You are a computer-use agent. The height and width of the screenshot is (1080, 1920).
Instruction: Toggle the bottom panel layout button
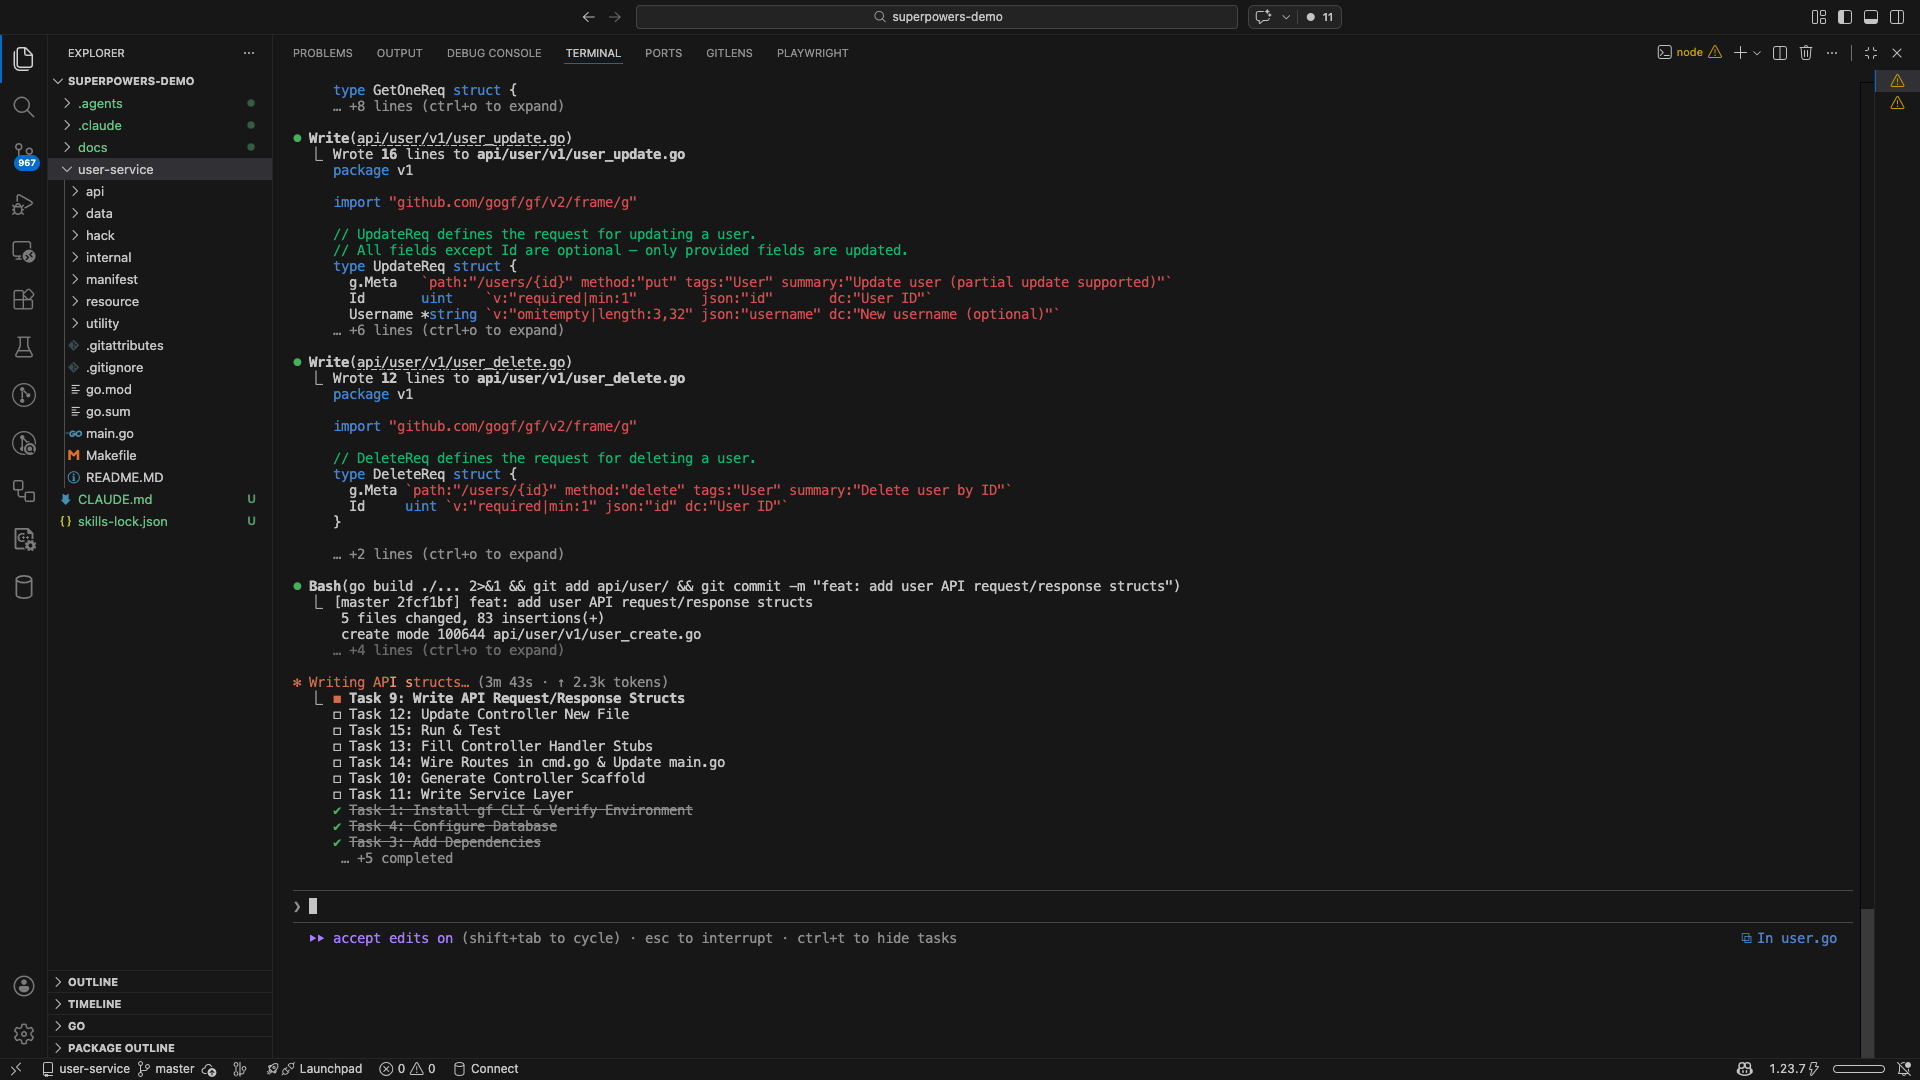pyautogui.click(x=1871, y=17)
